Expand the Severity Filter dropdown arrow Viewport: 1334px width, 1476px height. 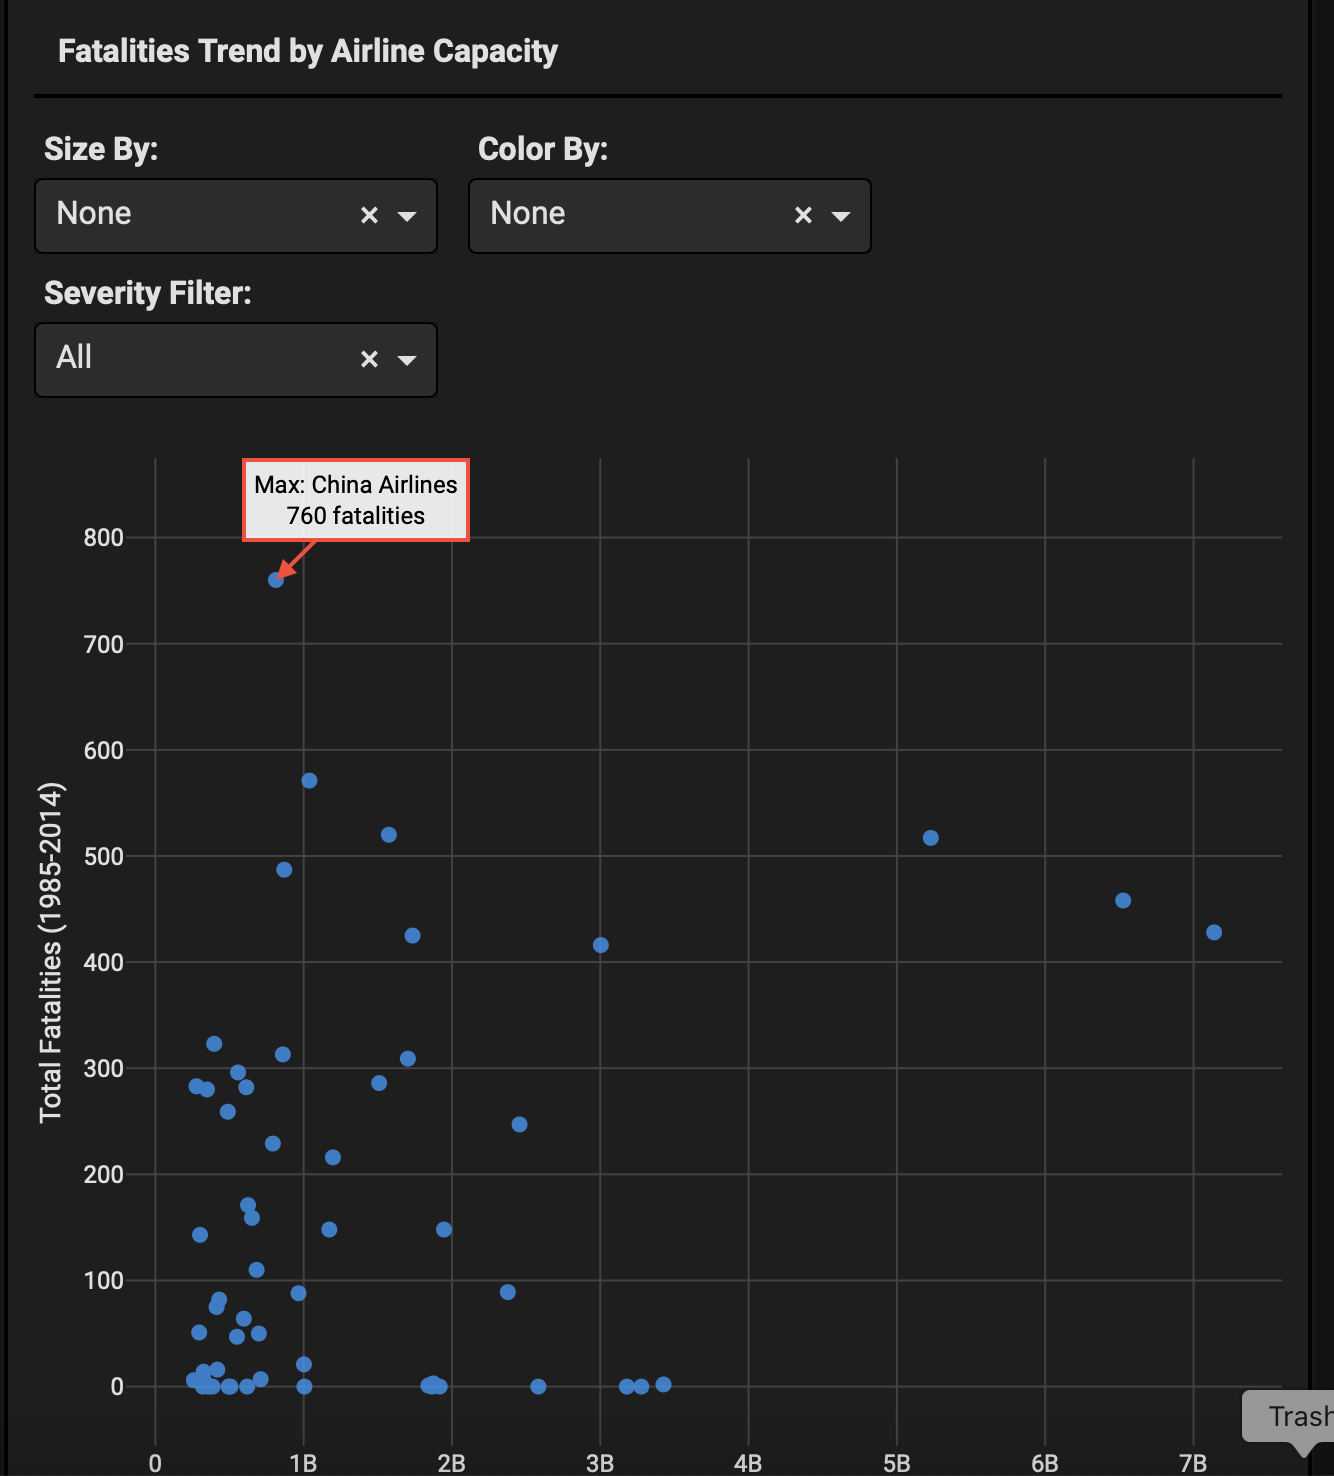click(x=407, y=360)
